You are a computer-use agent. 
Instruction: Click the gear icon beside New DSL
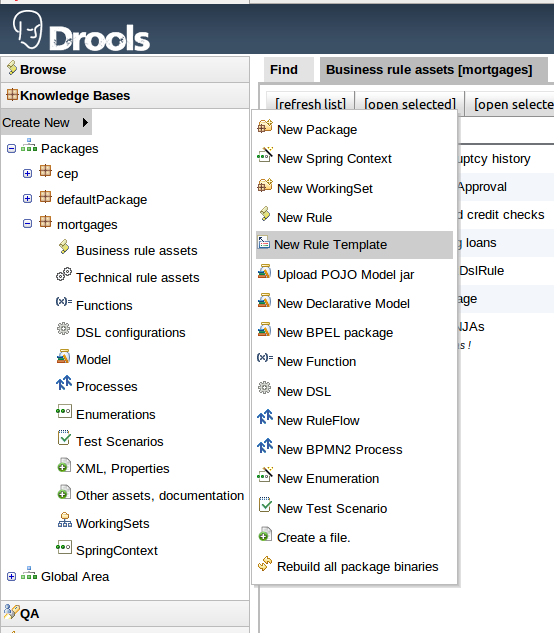(x=264, y=388)
